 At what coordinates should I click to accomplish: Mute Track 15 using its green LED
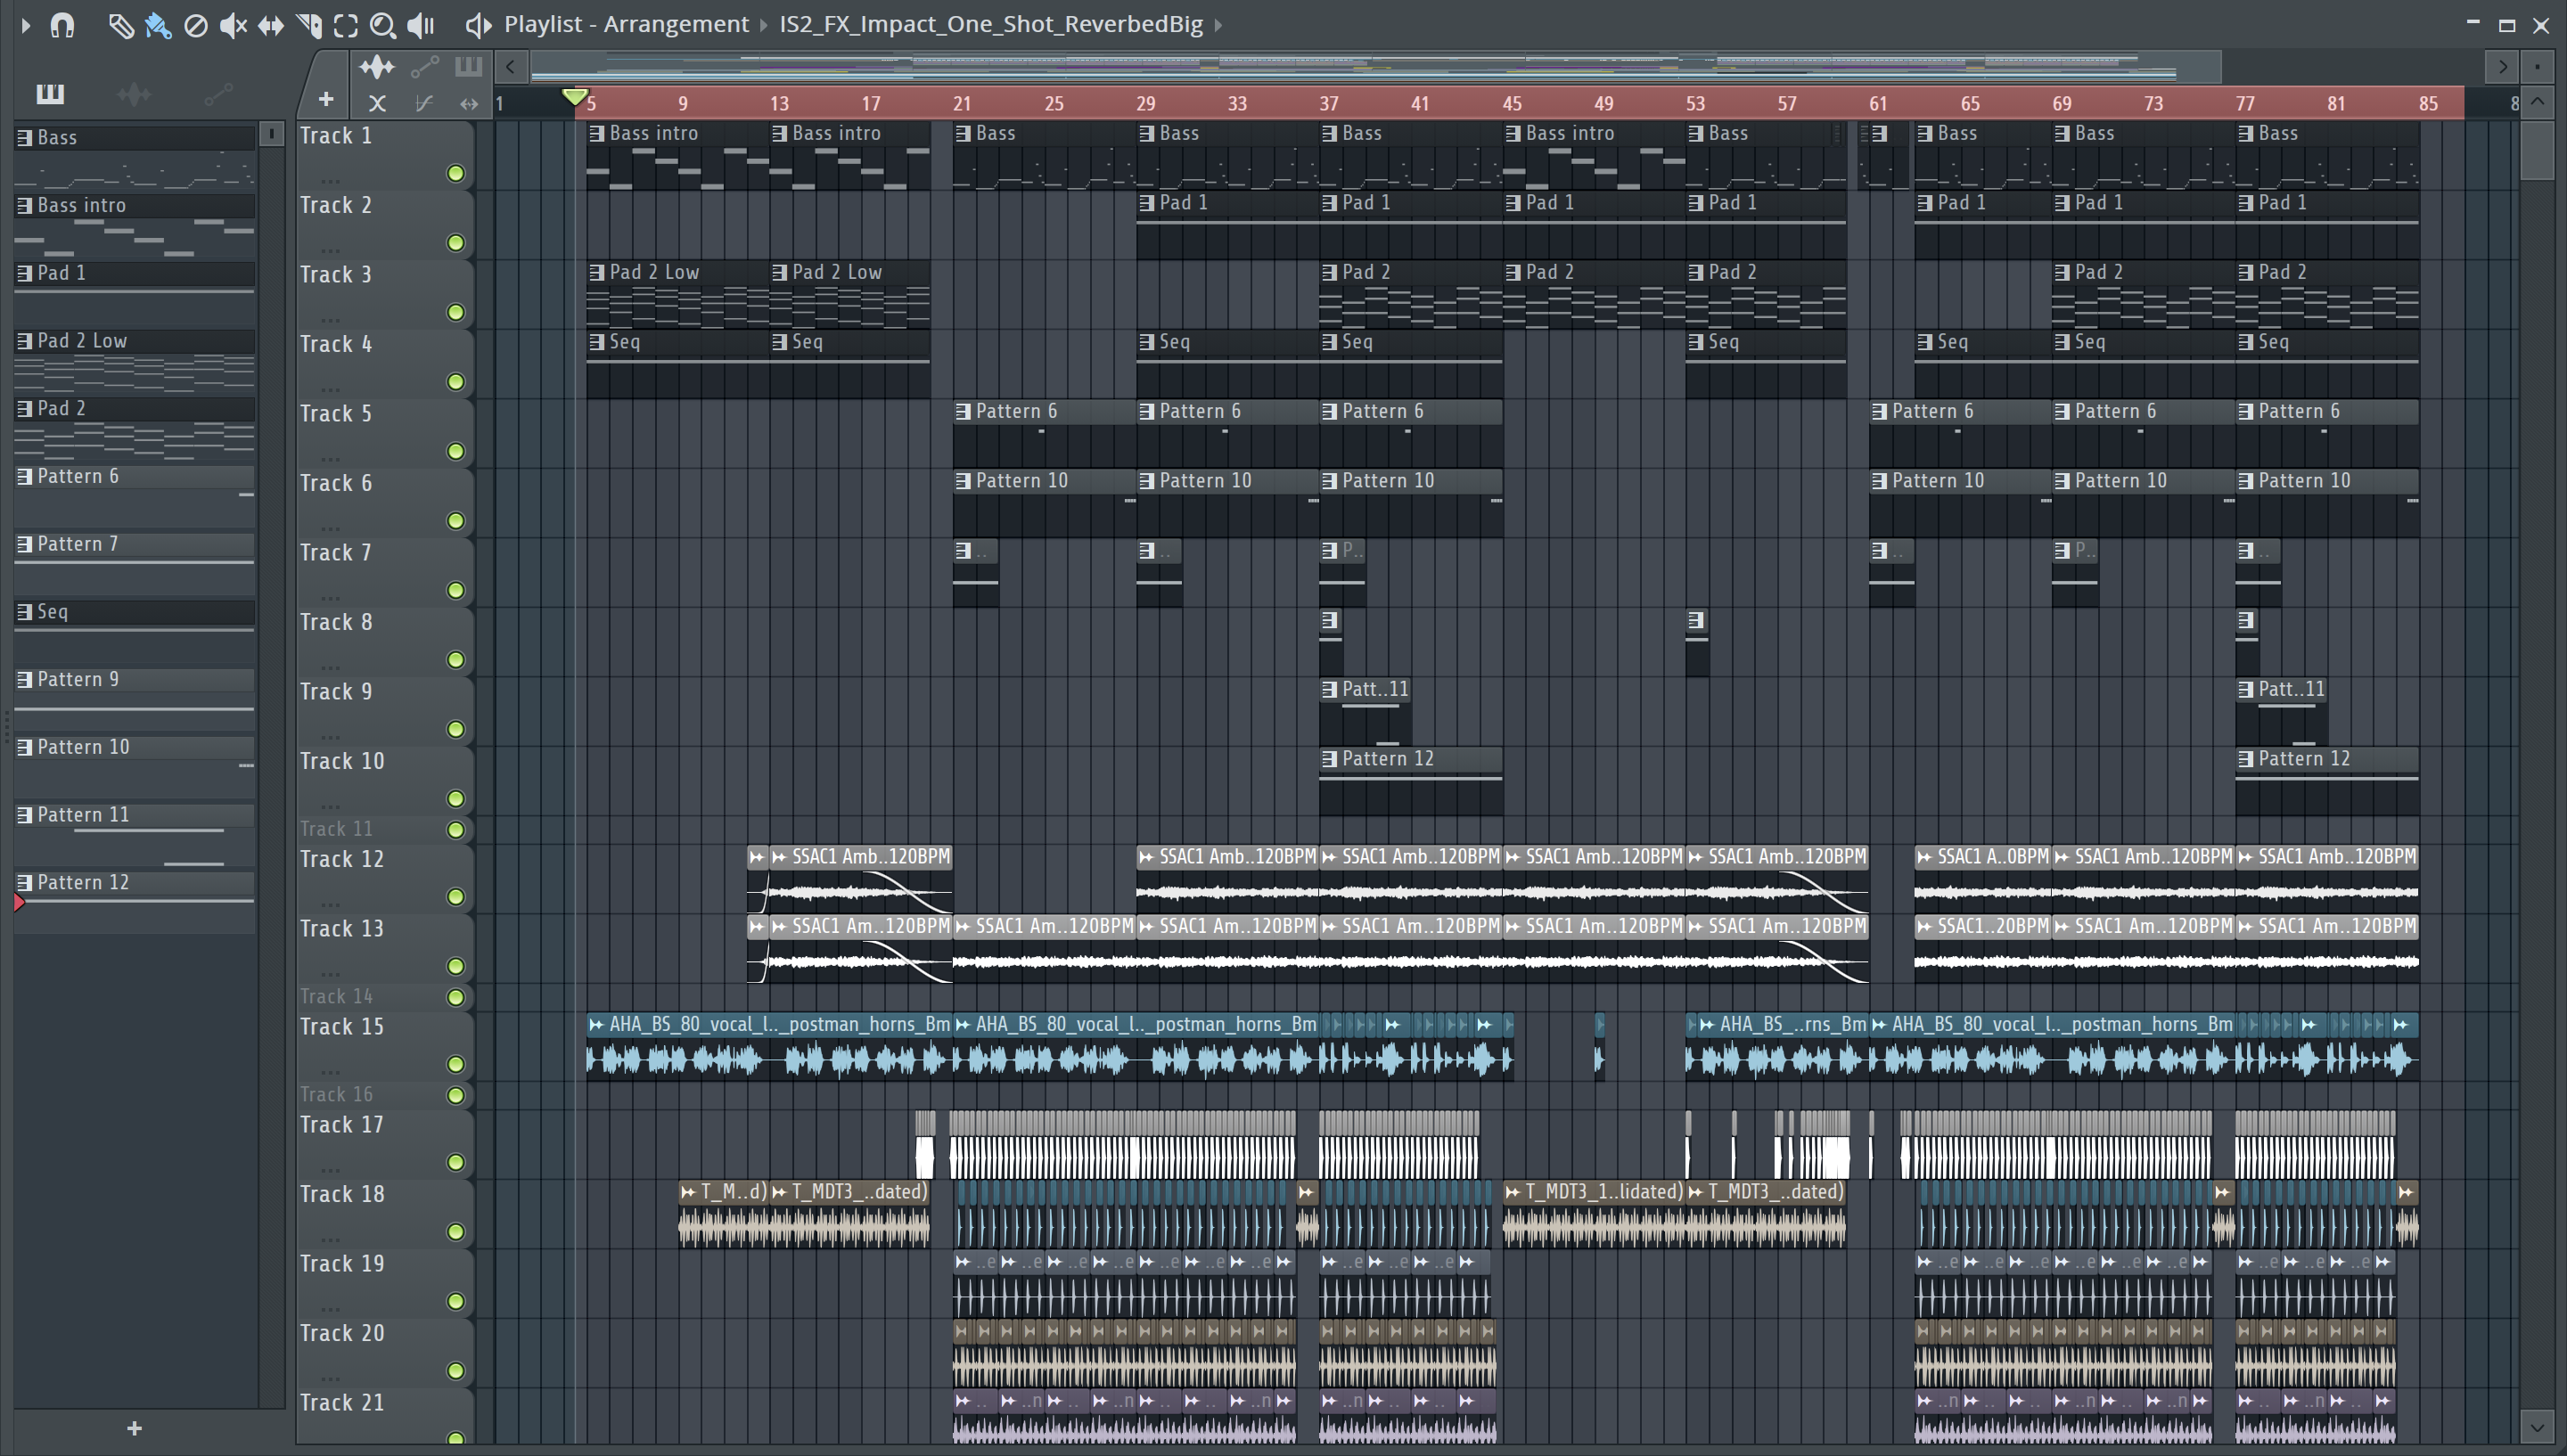click(x=456, y=1065)
